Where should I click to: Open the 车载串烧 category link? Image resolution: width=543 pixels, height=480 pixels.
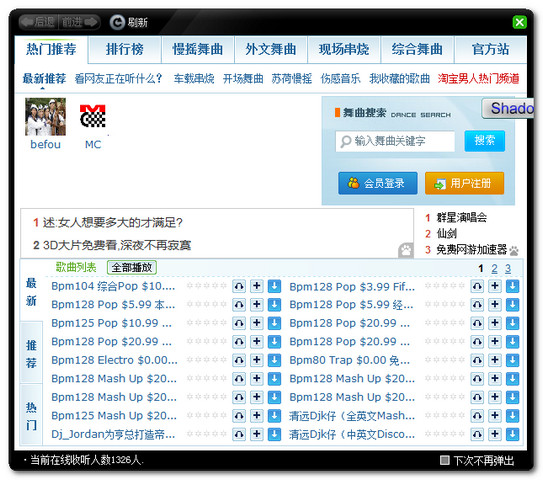pos(194,79)
